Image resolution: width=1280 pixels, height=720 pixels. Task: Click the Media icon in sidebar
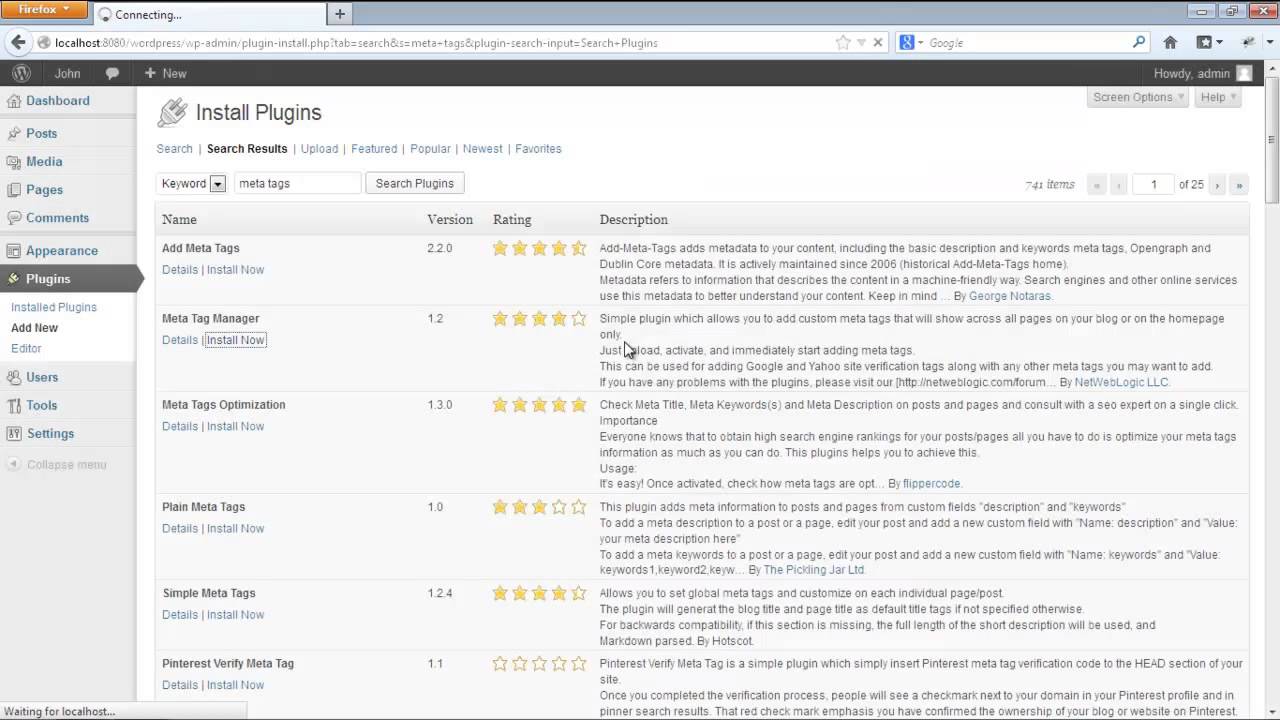pos(14,161)
